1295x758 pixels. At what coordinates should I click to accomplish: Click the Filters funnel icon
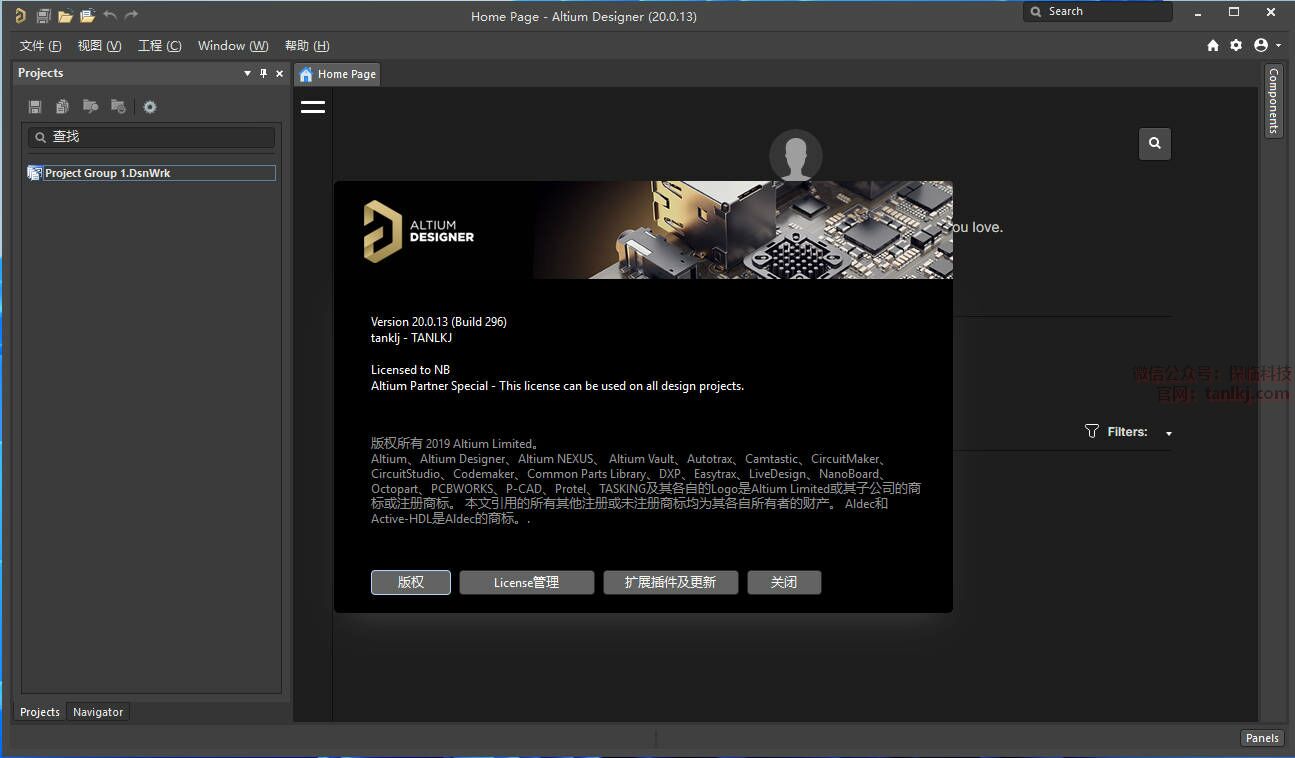click(x=1092, y=431)
